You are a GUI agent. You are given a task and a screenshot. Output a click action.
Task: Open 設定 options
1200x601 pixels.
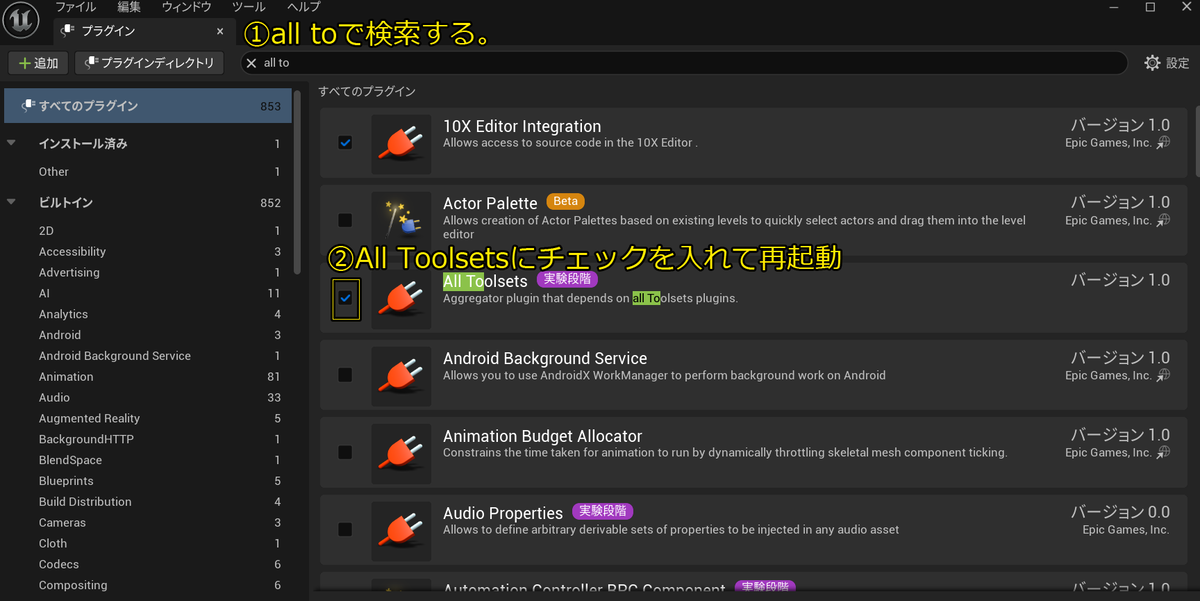tap(1167, 63)
